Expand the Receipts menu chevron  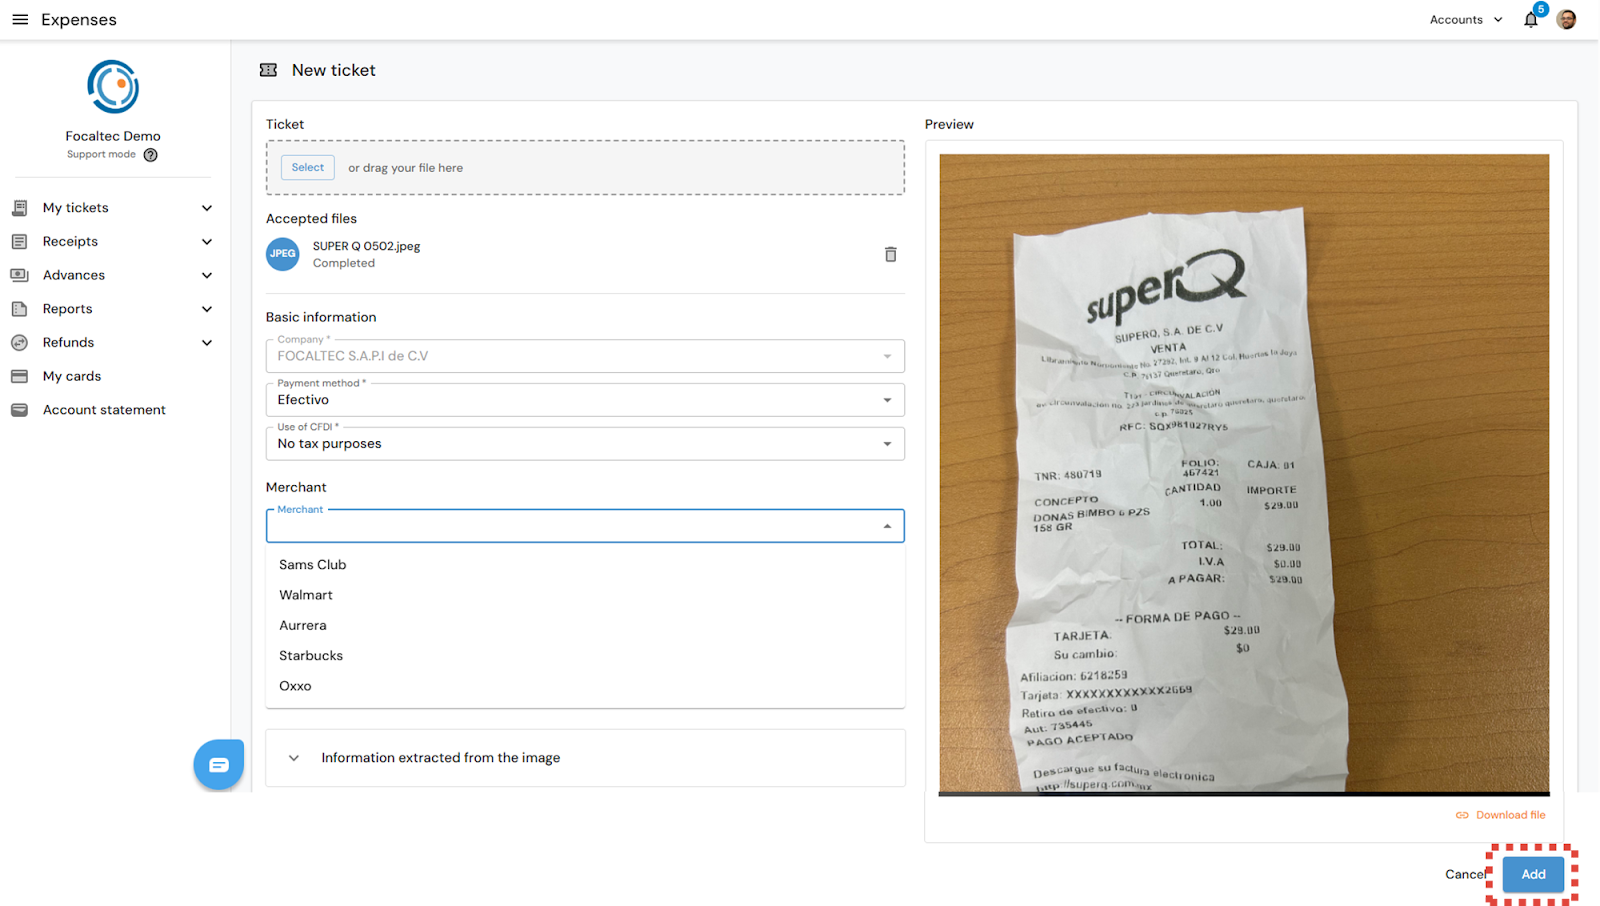207,242
